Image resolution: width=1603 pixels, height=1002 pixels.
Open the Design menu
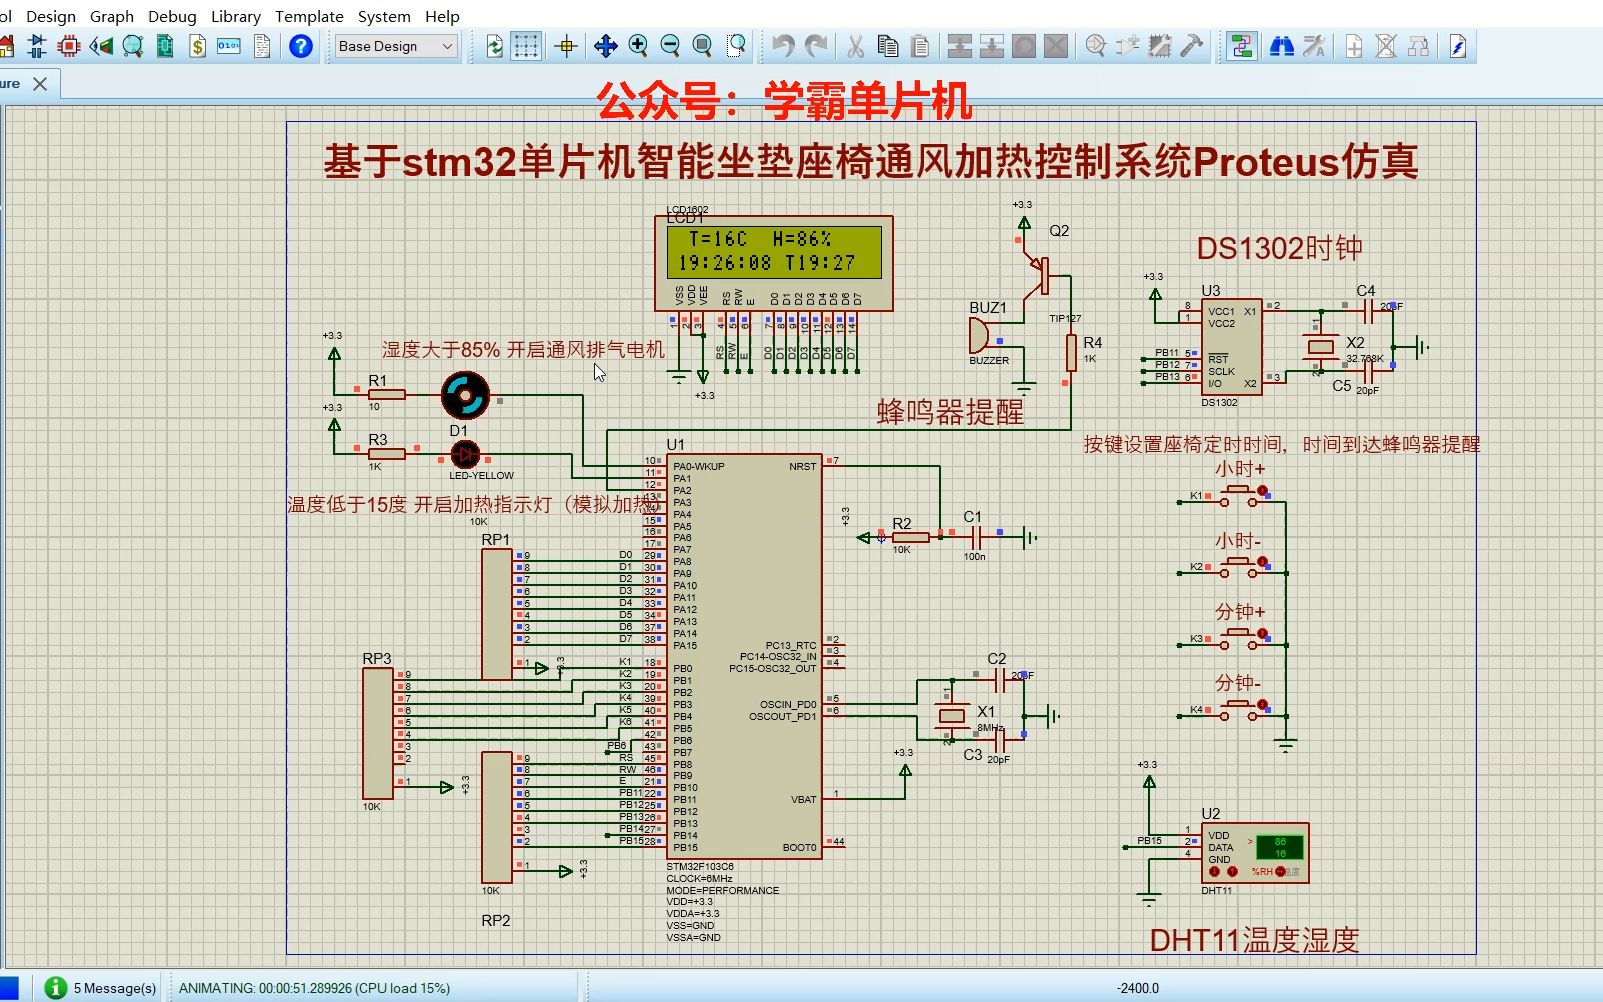(x=51, y=16)
